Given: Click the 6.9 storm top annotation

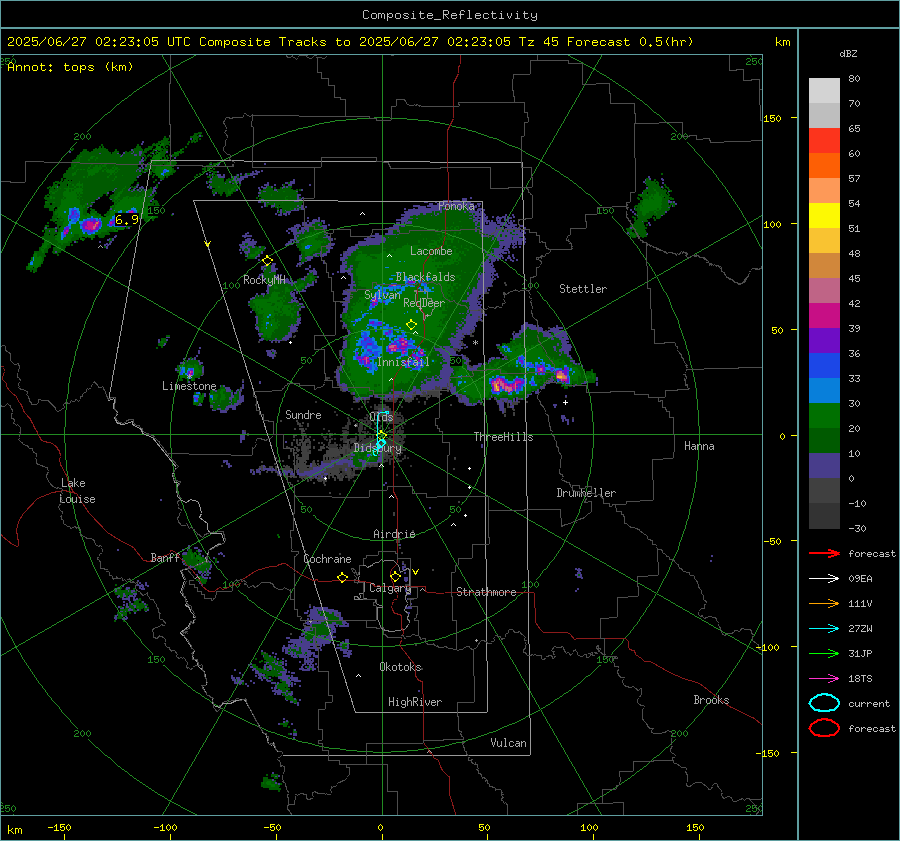Looking at the screenshot, I should [x=127, y=219].
